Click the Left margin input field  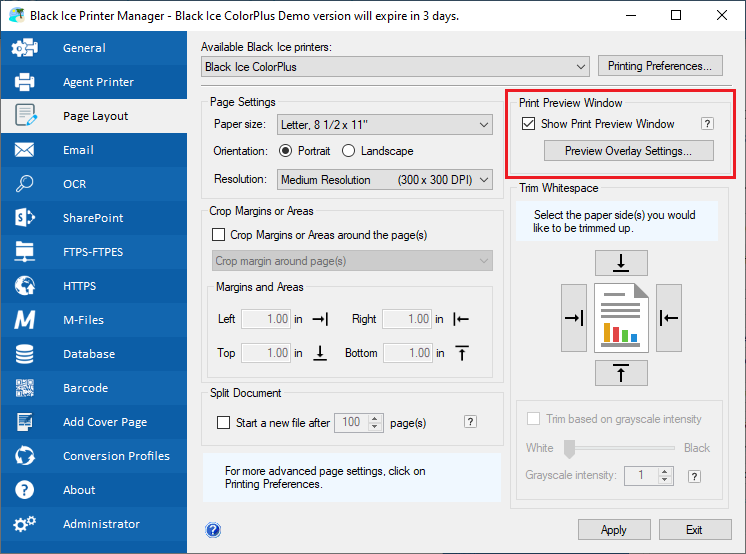[265, 319]
